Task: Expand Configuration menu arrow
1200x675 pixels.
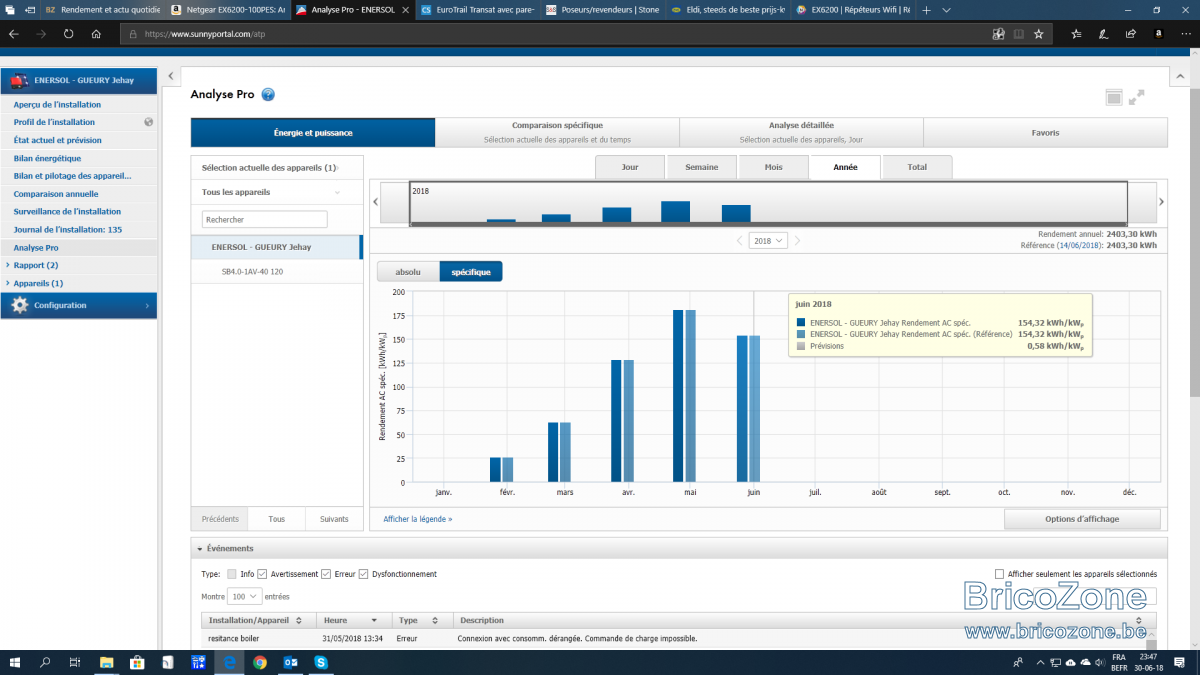Action: coord(147,305)
